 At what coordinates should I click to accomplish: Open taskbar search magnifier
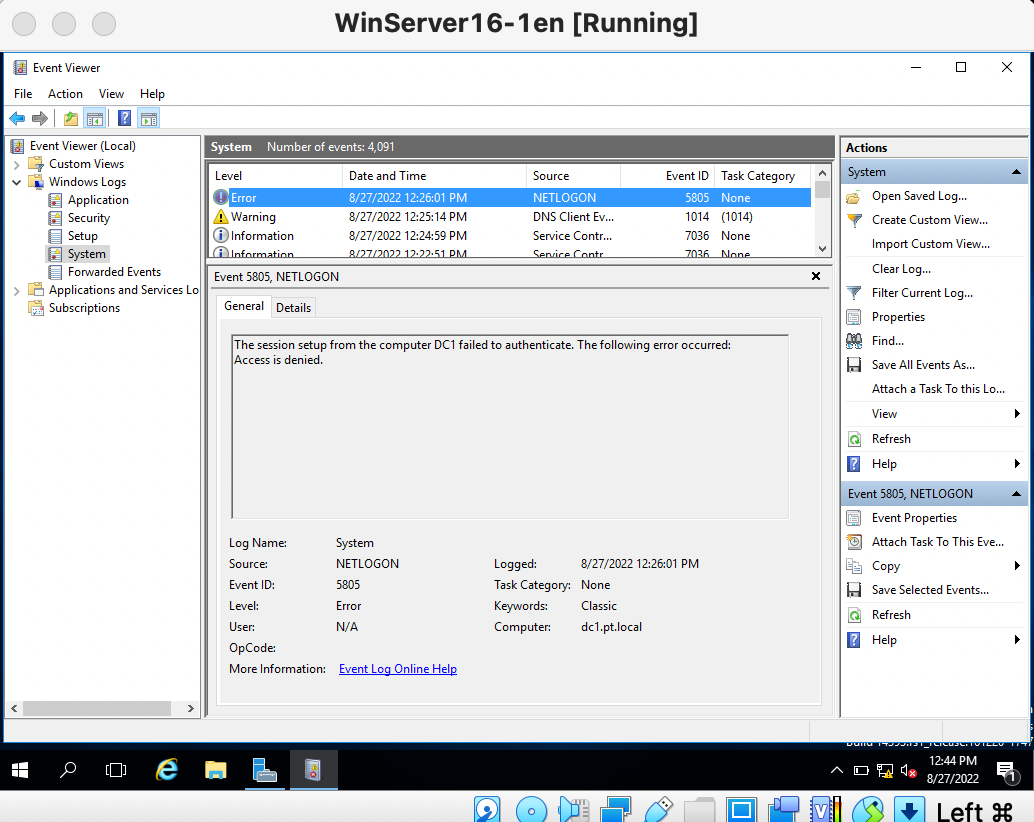pyautogui.click(x=68, y=769)
